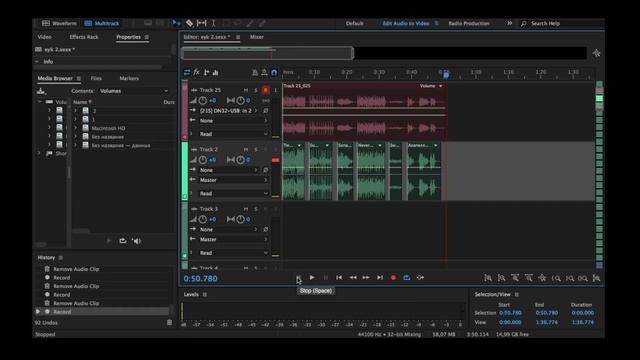Open Track 2 output Master dropdown
Viewport: 640px width, 360px height.
click(x=233, y=180)
